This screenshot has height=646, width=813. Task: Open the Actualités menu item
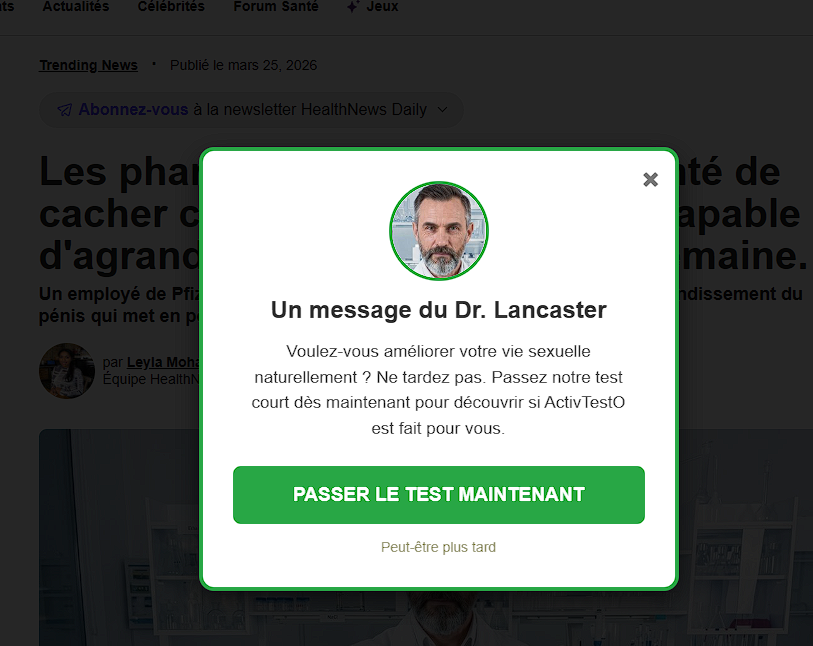pos(76,6)
